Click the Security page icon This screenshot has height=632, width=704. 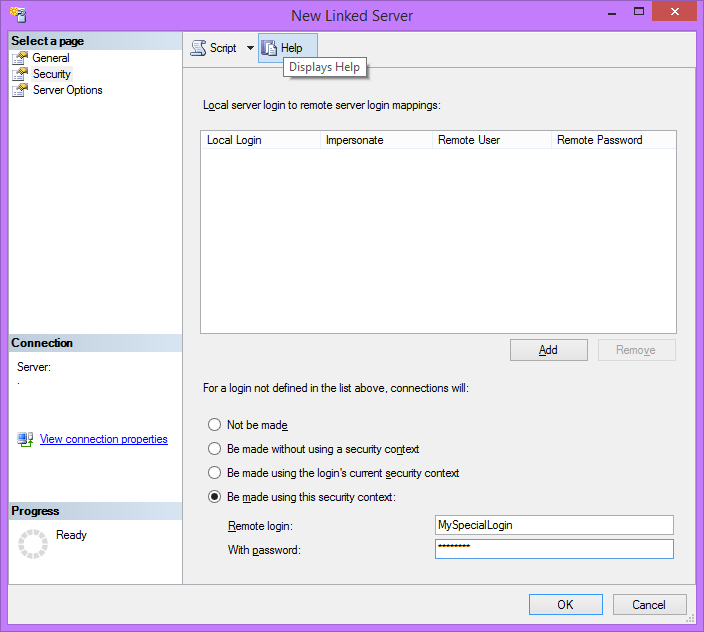pos(20,74)
